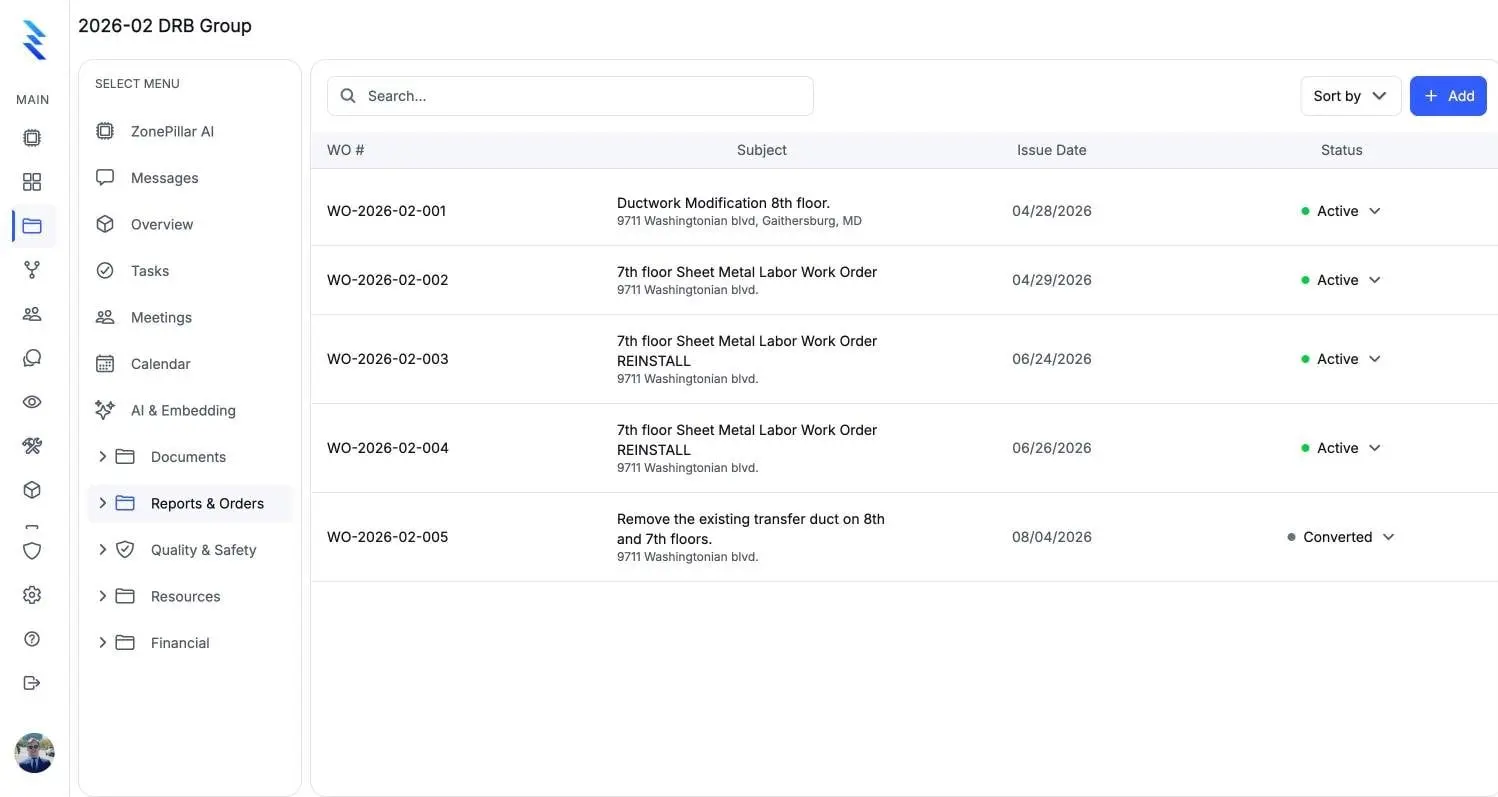Expand the Documents folder chevron

102,457
